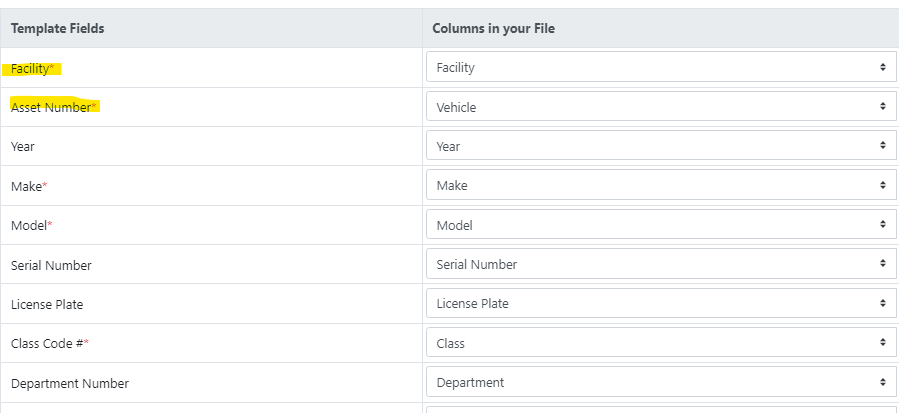Screen dimensions: 899x413
Task: Click the Class Code # field label
Action: tap(50, 343)
